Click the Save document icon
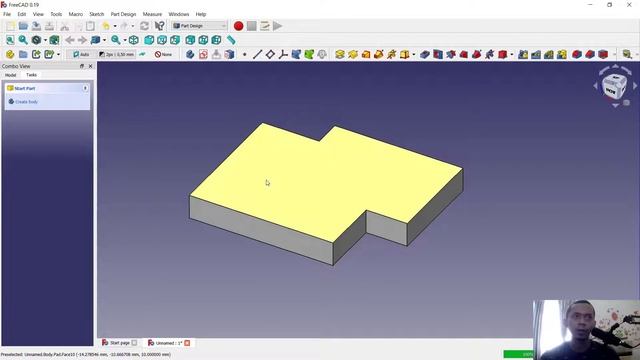640x360 pixels. (x=36, y=26)
